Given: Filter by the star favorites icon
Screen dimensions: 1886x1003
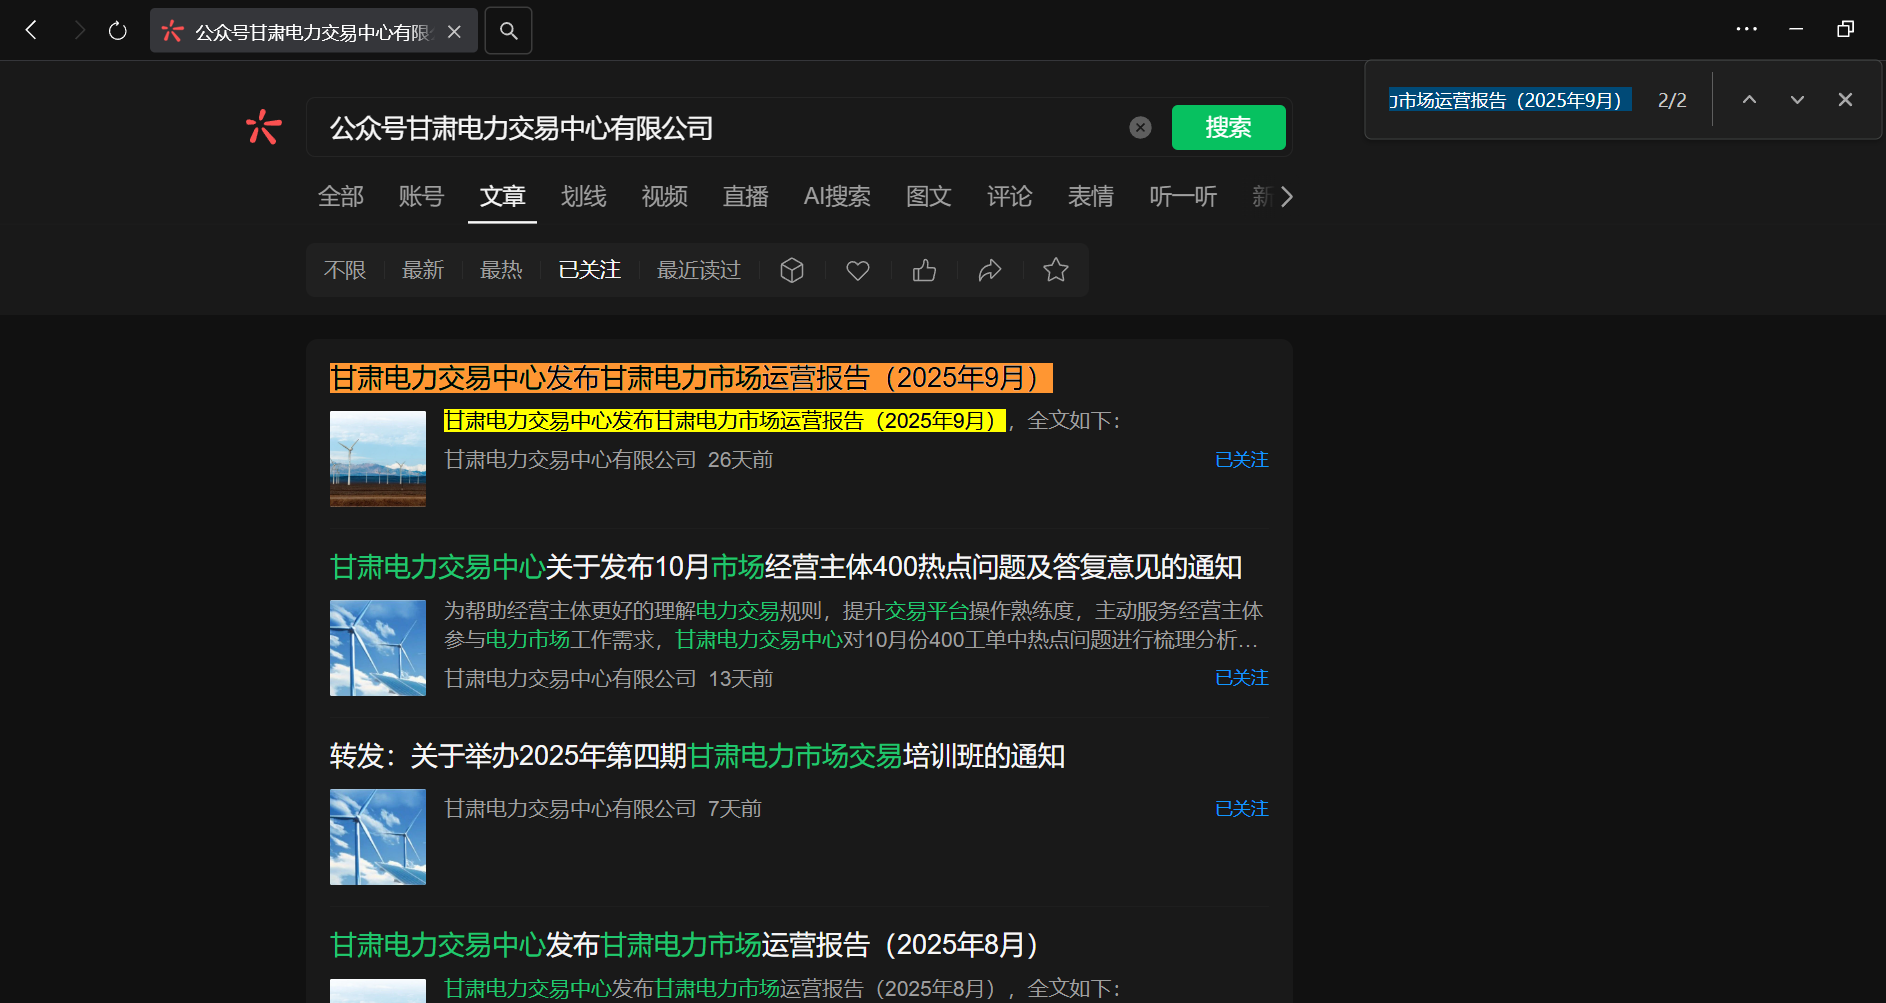Looking at the screenshot, I should tap(1056, 270).
